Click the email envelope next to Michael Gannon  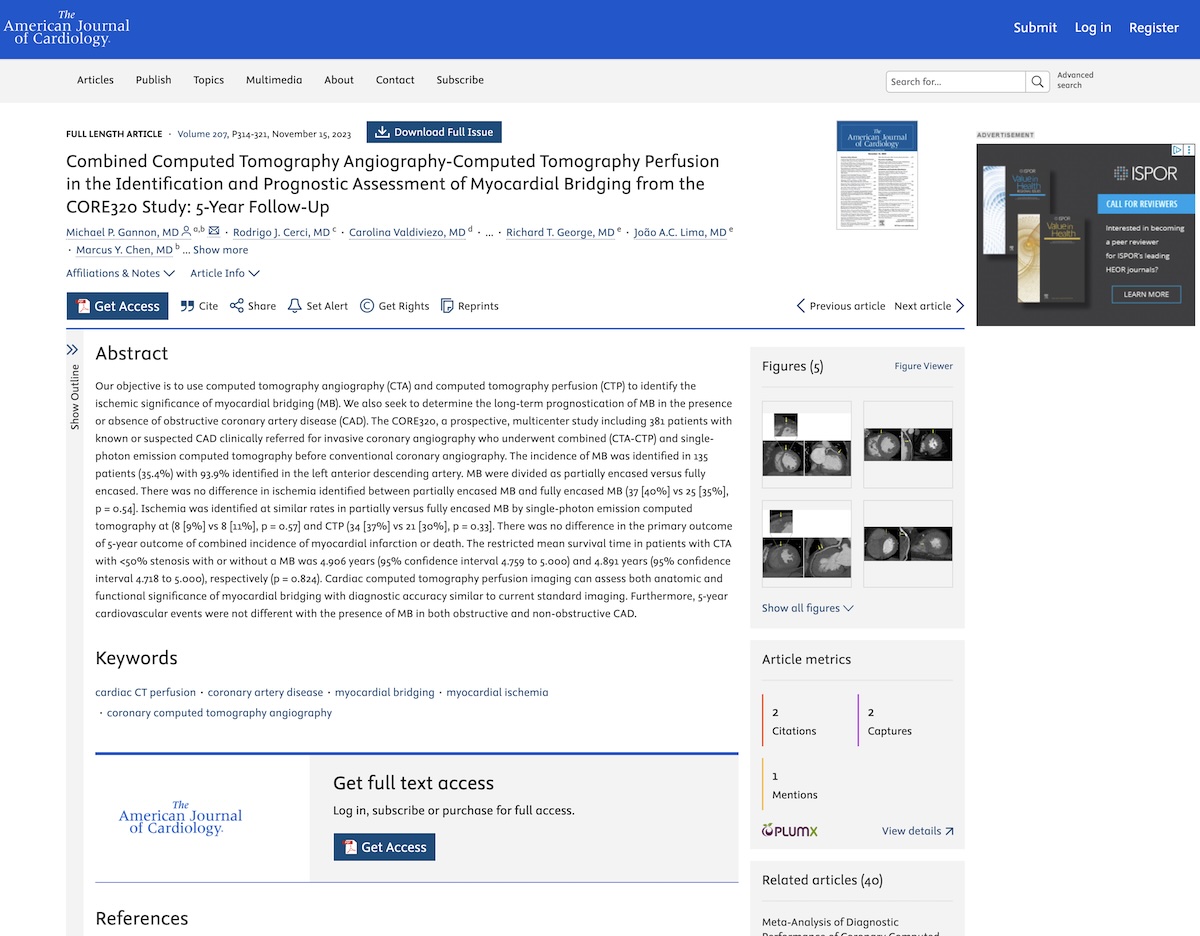click(214, 231)
